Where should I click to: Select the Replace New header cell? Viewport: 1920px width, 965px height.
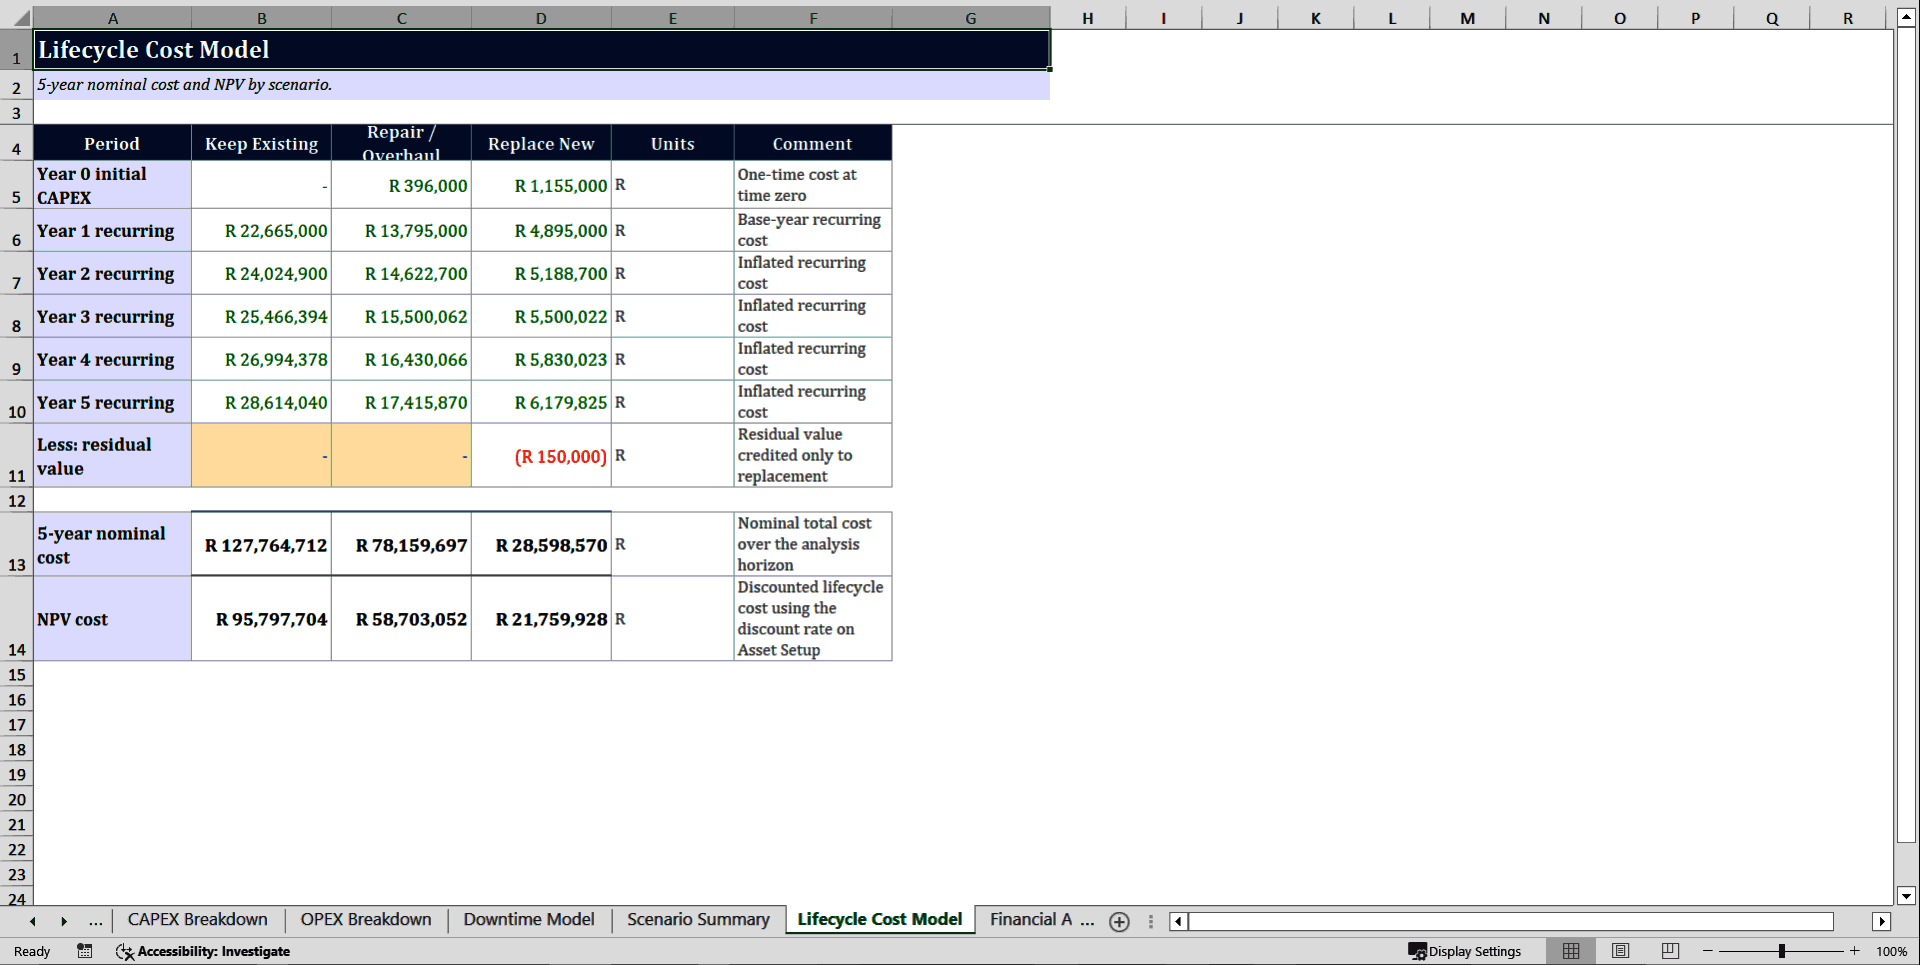pyautogui.click(x=541, y=143)
